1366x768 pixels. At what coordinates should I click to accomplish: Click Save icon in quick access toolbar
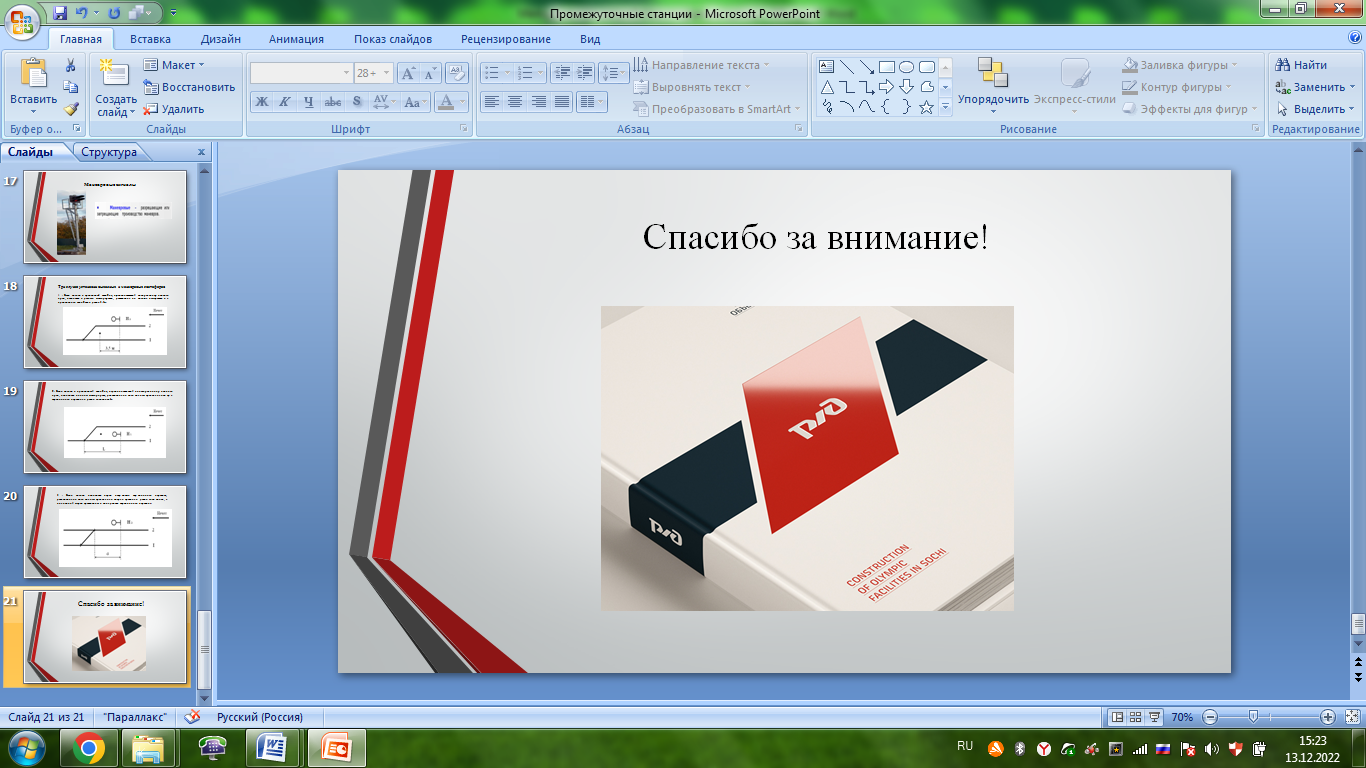(x=60, y=13)
